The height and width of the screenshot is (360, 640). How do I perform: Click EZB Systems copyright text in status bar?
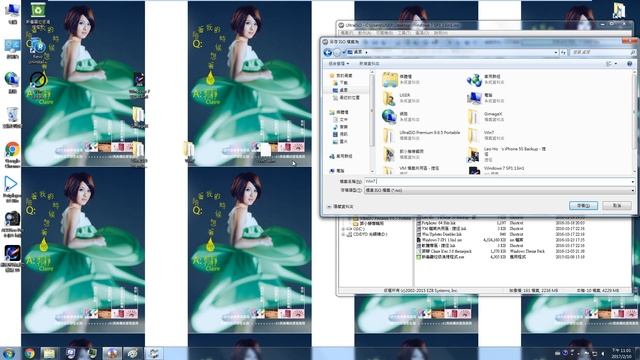[420, 290]
